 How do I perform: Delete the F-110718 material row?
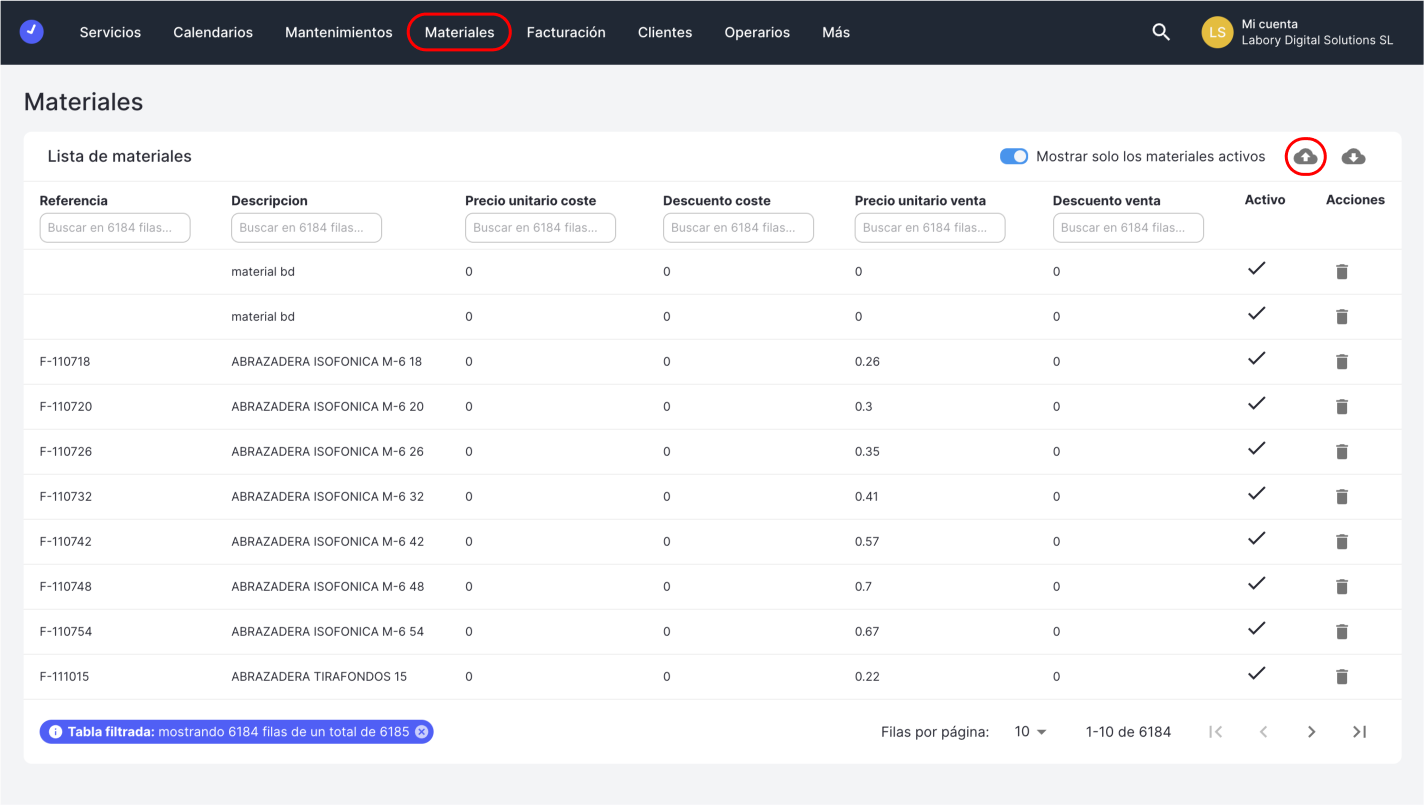1342,362
